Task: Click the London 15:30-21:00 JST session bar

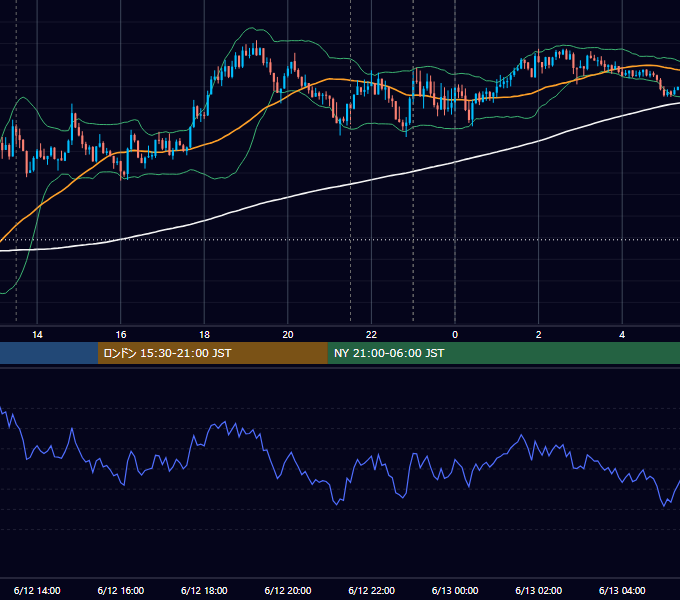Action: click(212, 353)
